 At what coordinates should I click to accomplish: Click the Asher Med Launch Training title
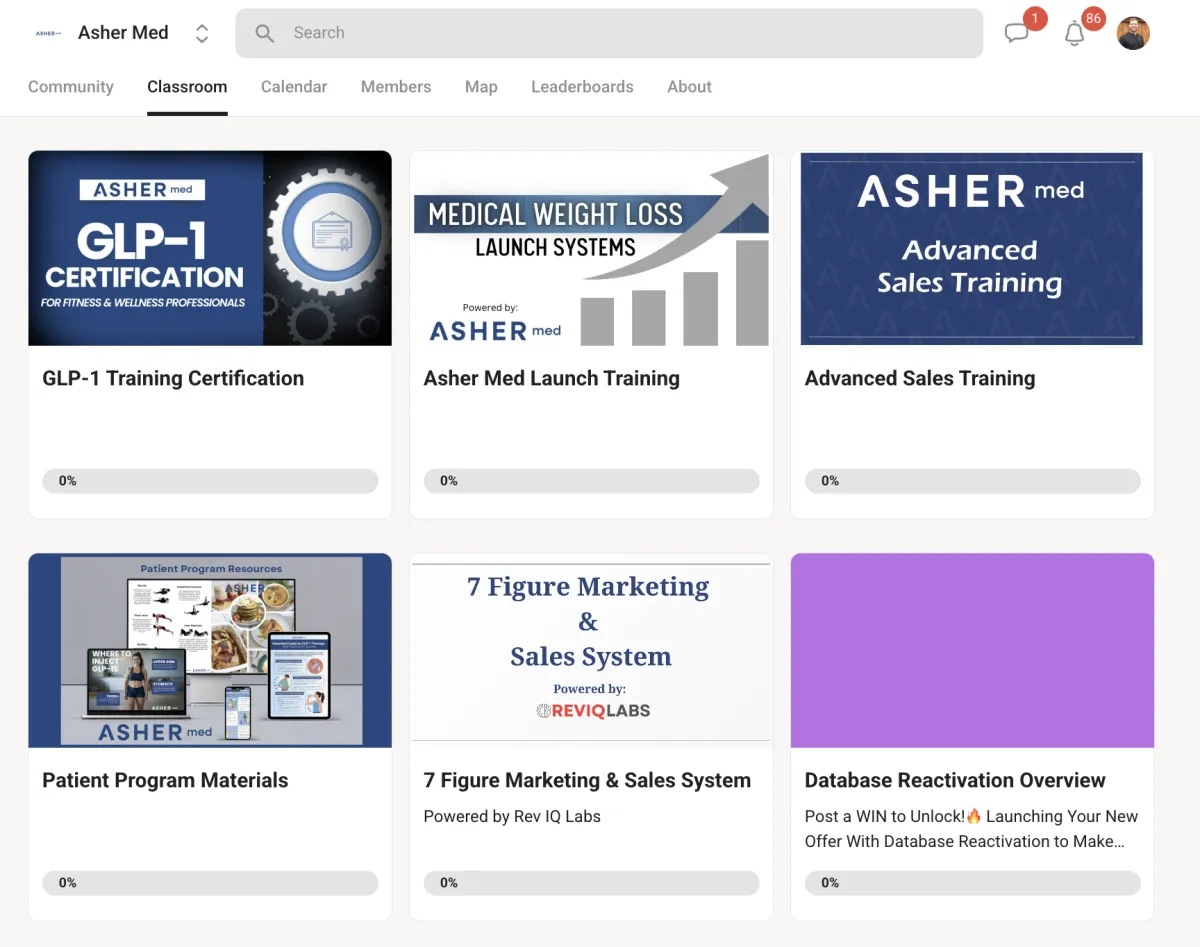[x=552, y=378]
